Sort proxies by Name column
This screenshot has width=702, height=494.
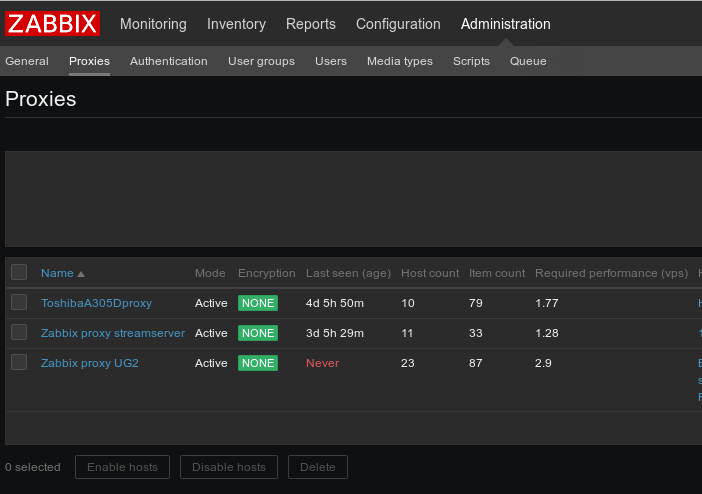57,273
